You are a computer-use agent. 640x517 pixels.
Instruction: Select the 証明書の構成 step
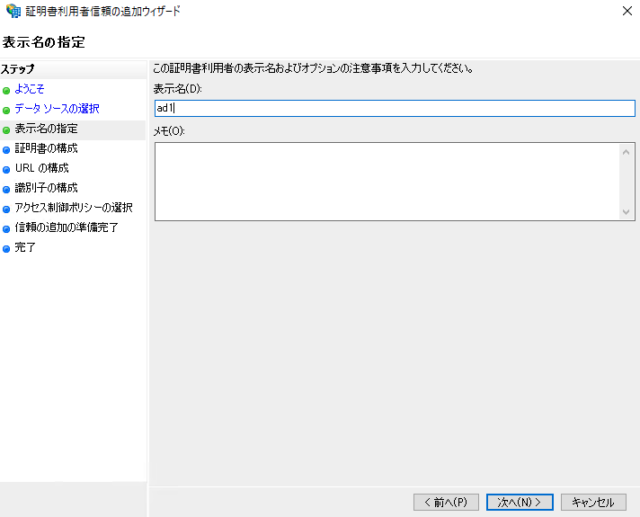pos(46,148)
